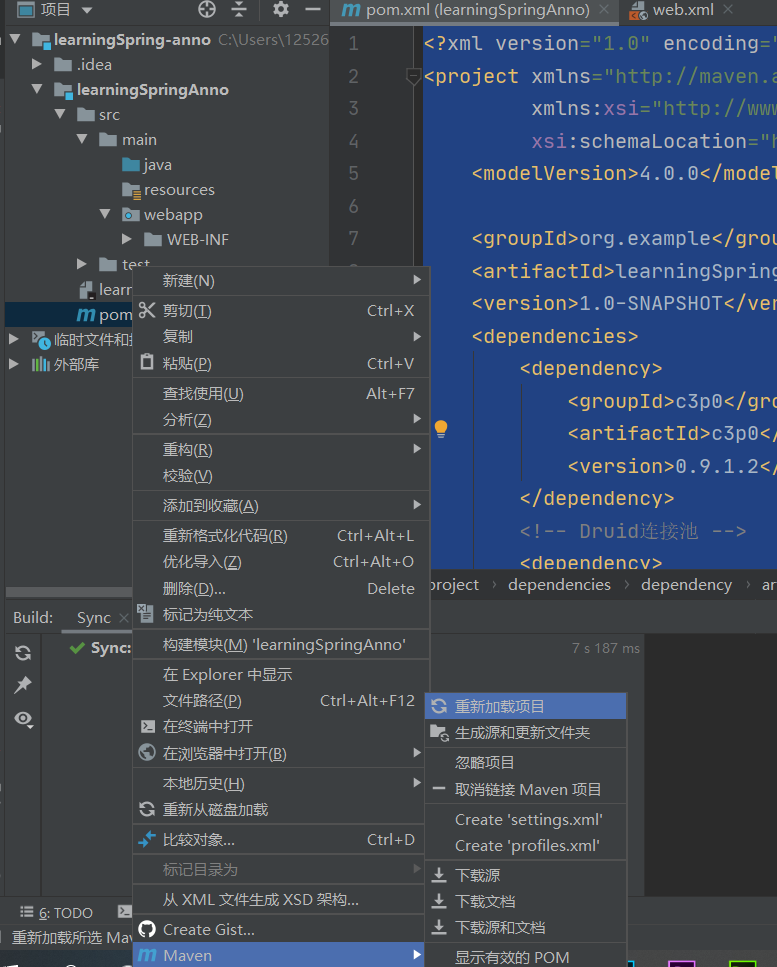This screenshot has height=967, width=777.
Task: Click the pin tab icon in Build panel
Action: click(x=23, y=685)
